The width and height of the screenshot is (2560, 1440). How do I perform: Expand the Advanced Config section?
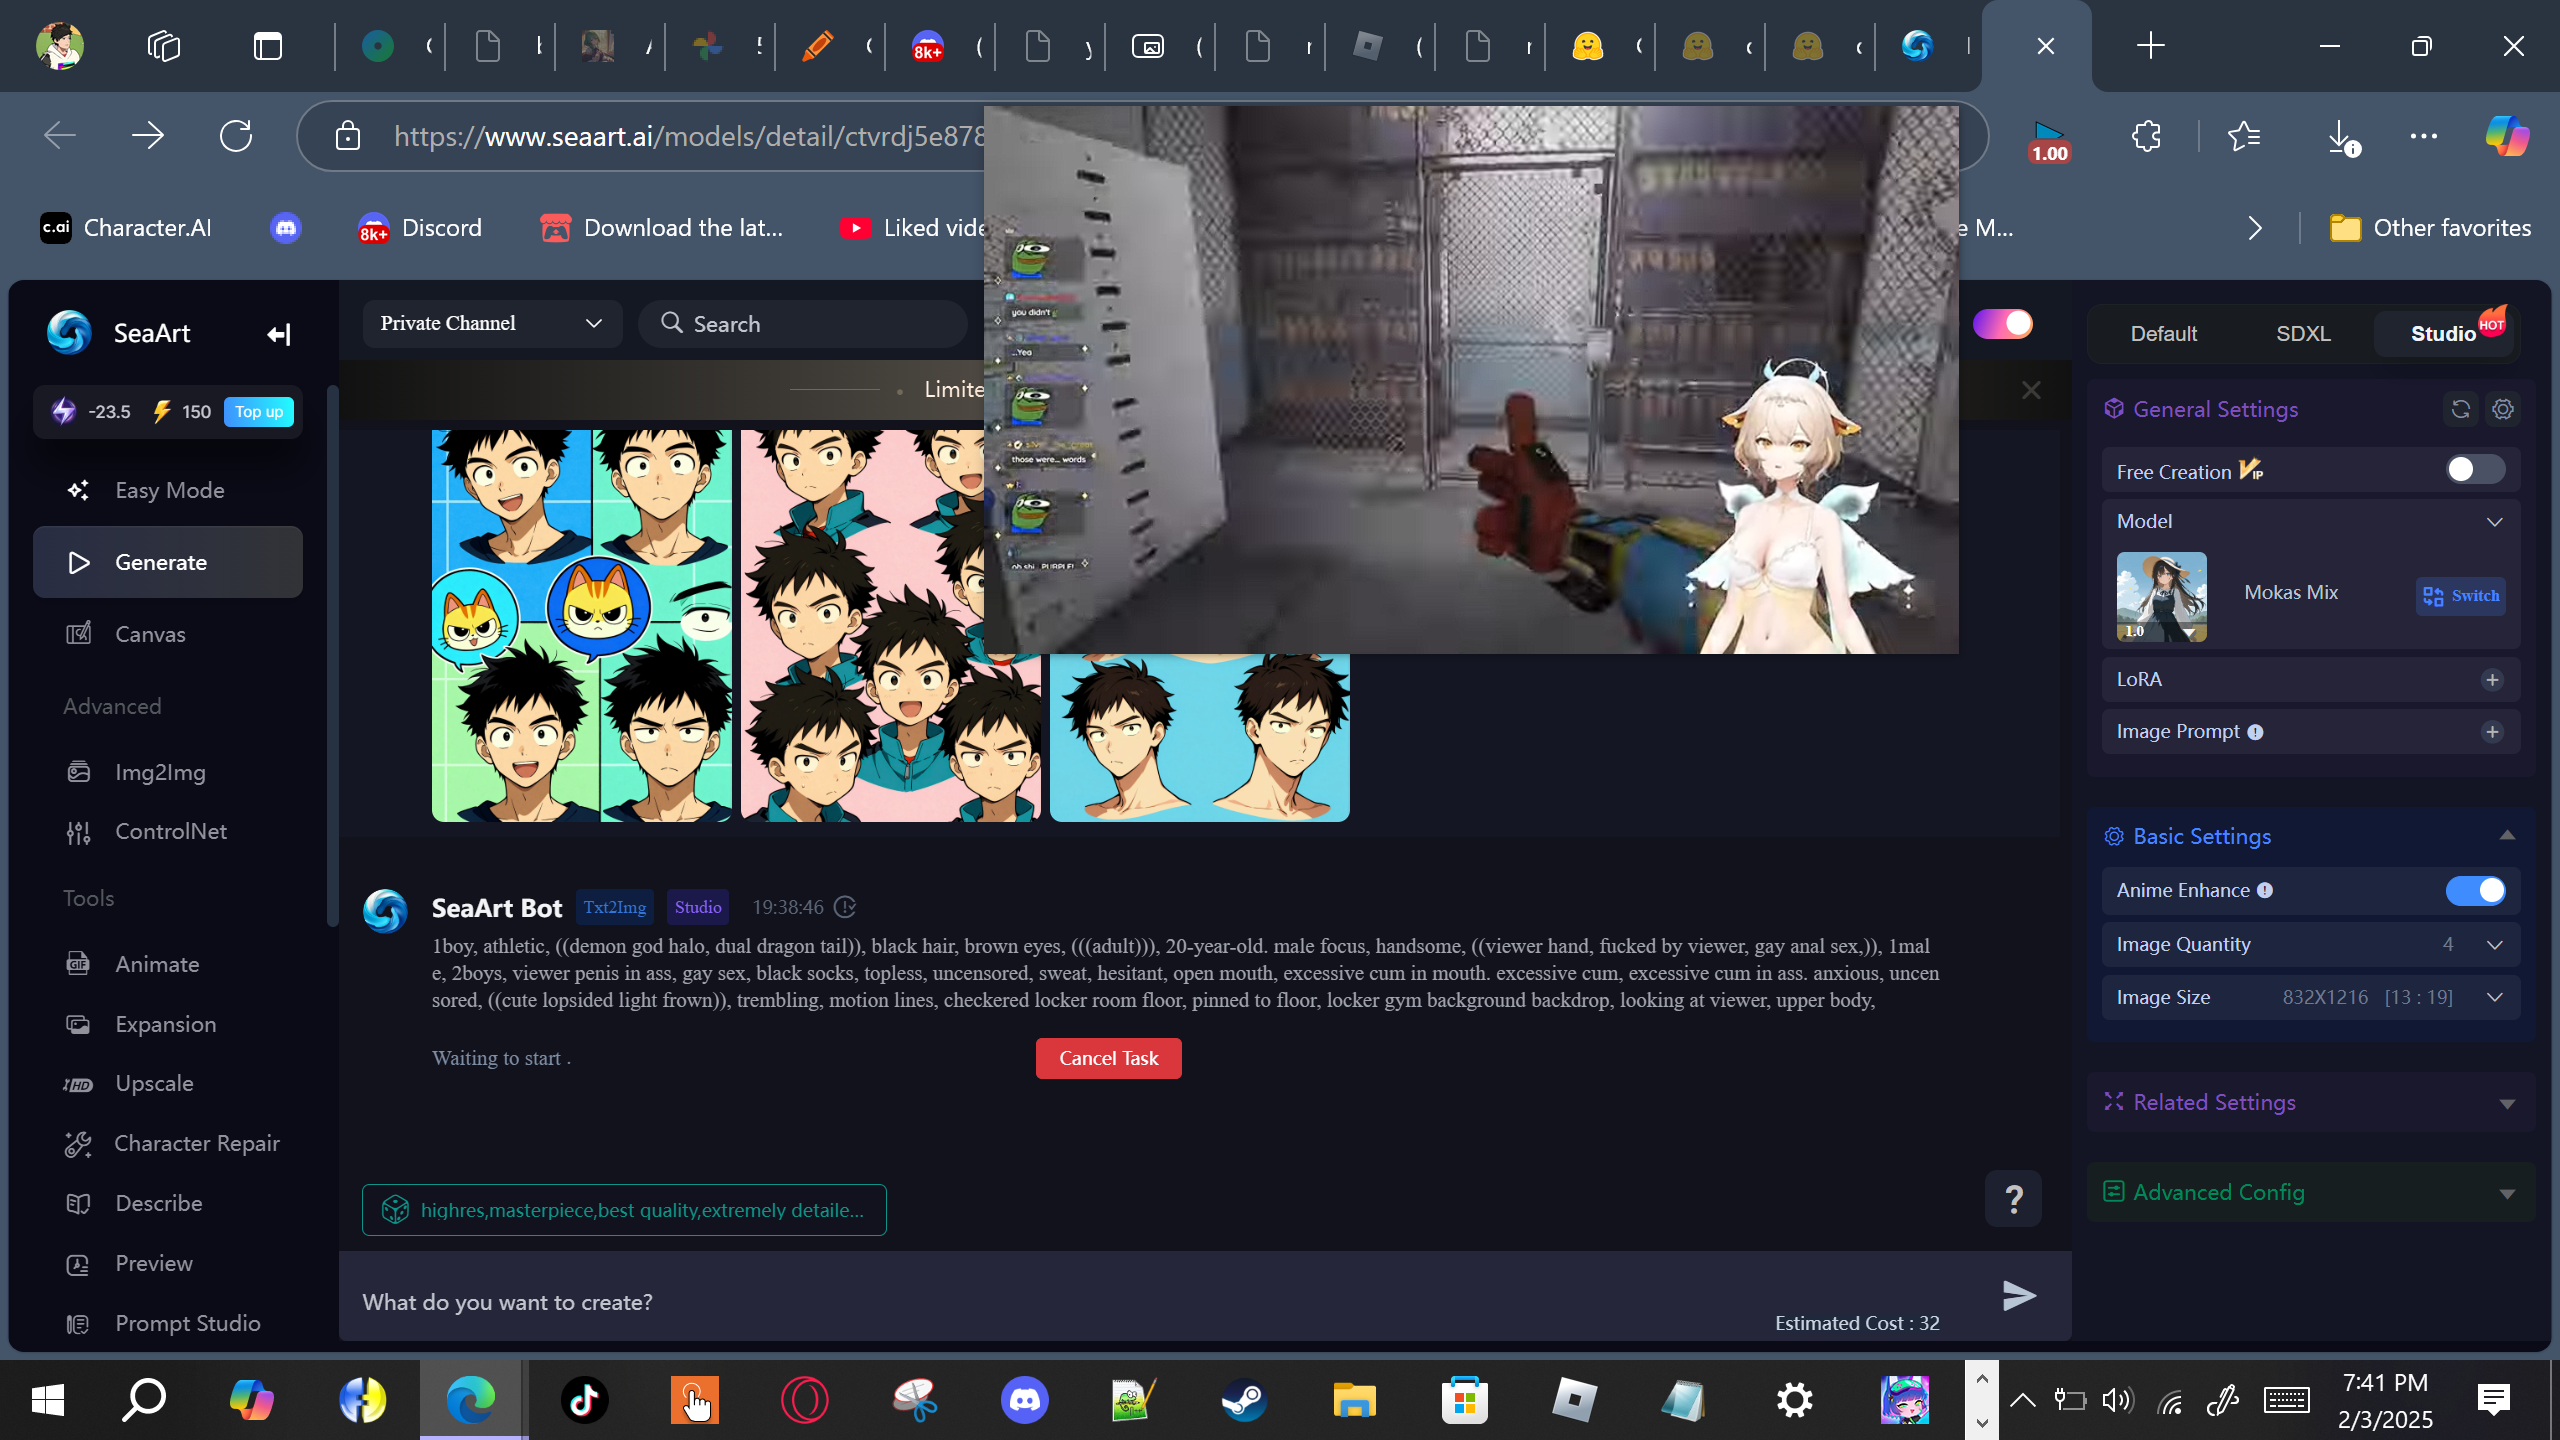click(x=2506, y=1193)
